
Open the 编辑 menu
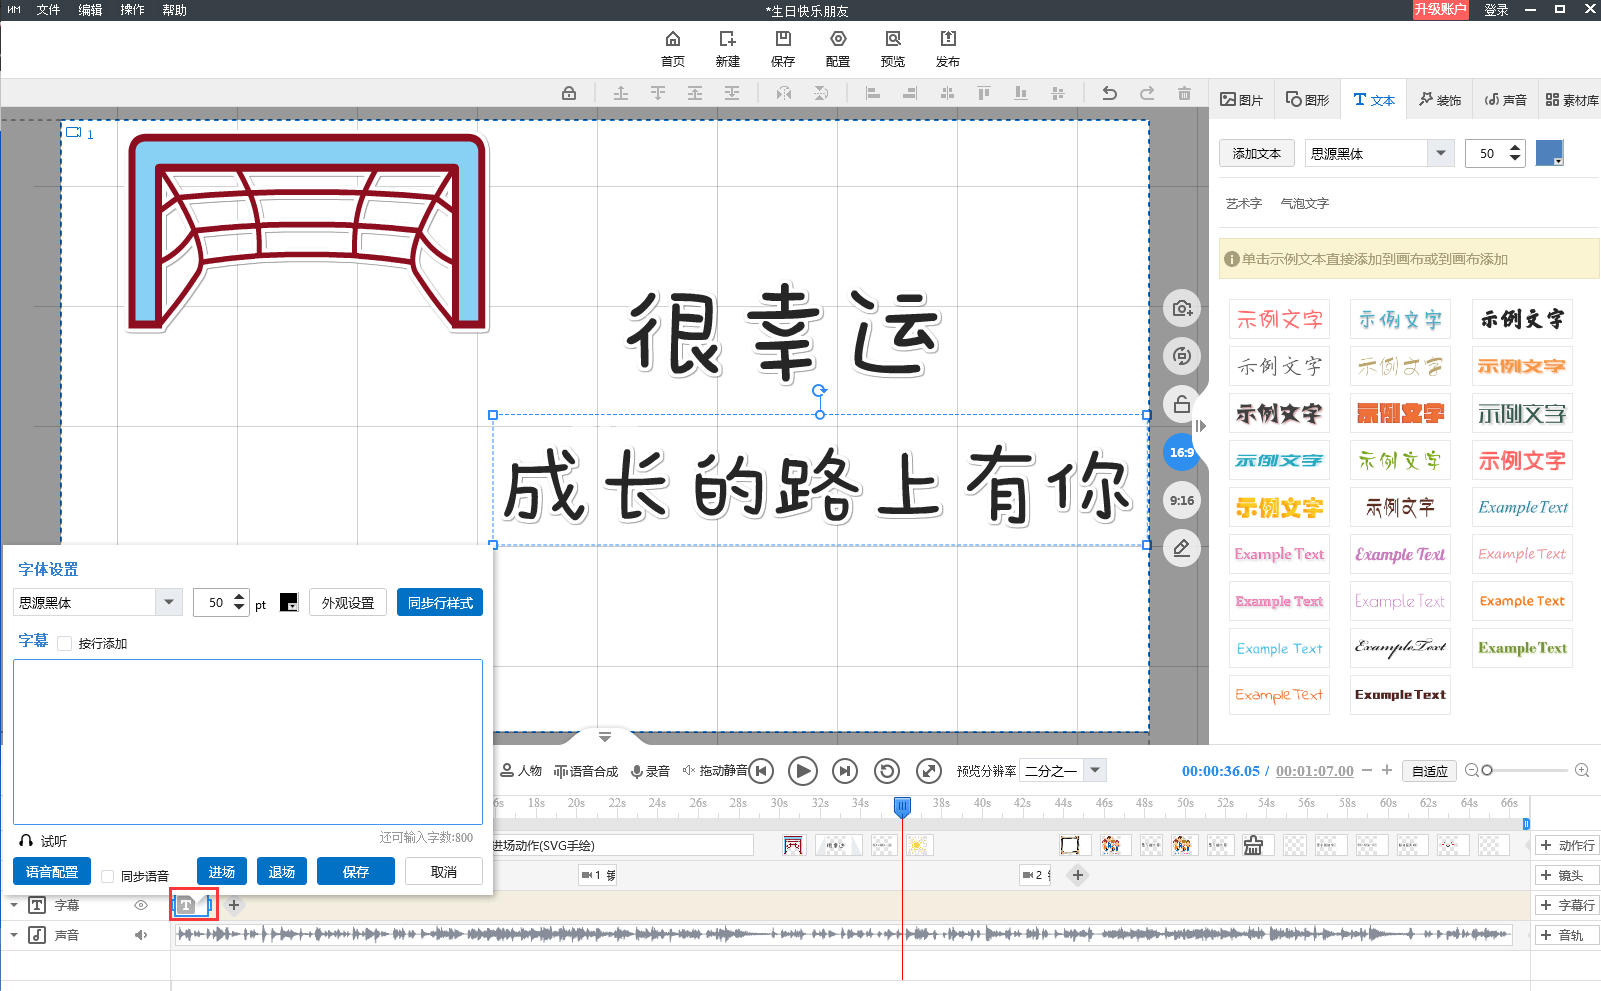coord(90,10)
